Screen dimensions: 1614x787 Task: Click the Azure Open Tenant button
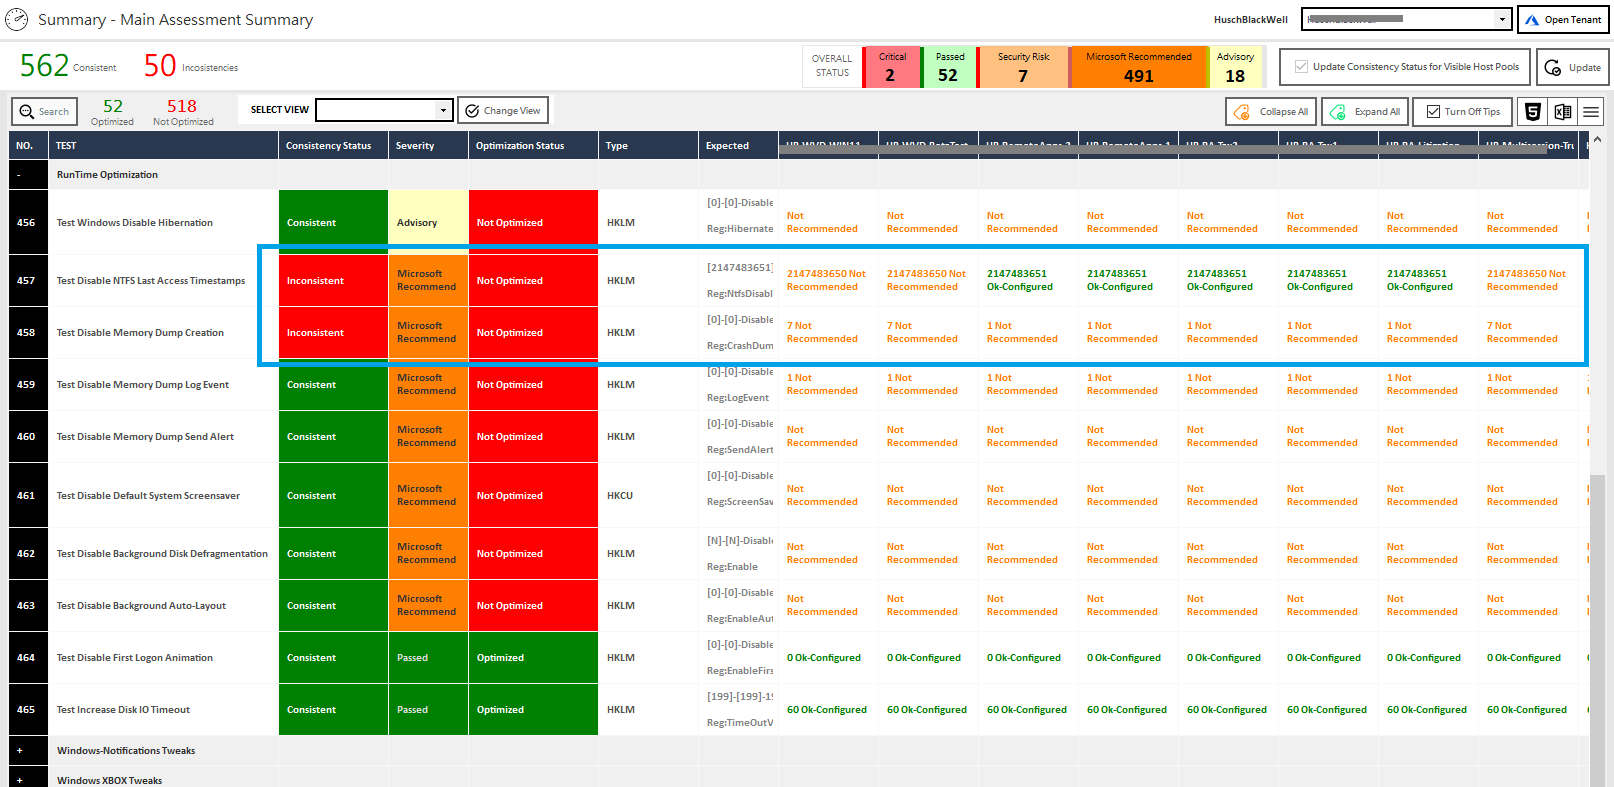(1563, 20)
